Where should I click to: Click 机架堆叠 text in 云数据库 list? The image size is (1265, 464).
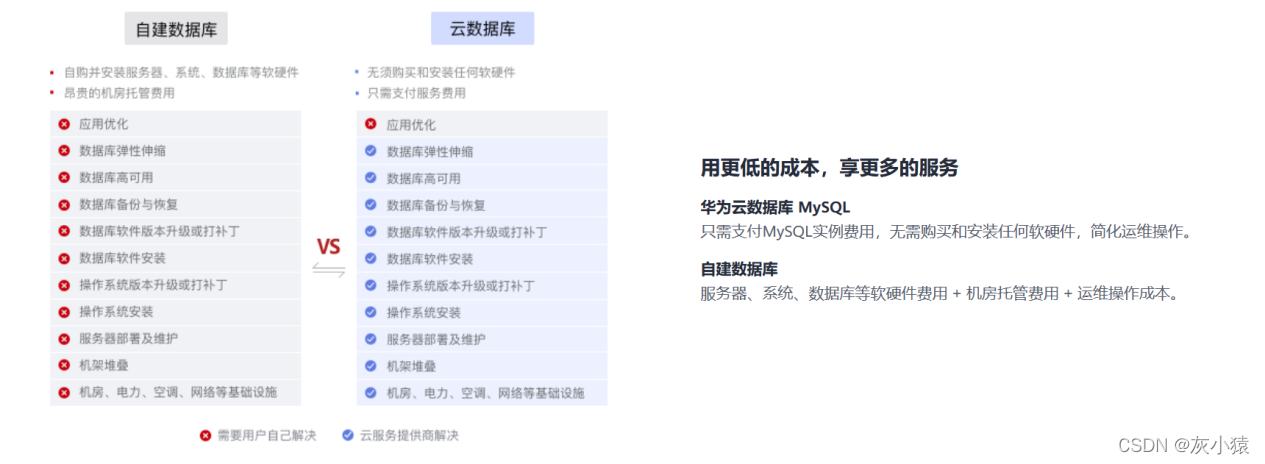(411, 366)
